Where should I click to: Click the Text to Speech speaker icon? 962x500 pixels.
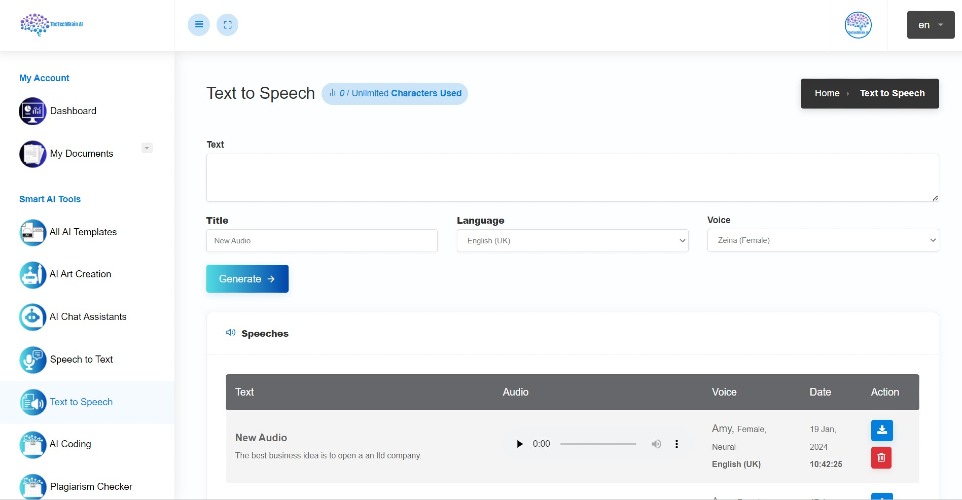tap(33, 402)
